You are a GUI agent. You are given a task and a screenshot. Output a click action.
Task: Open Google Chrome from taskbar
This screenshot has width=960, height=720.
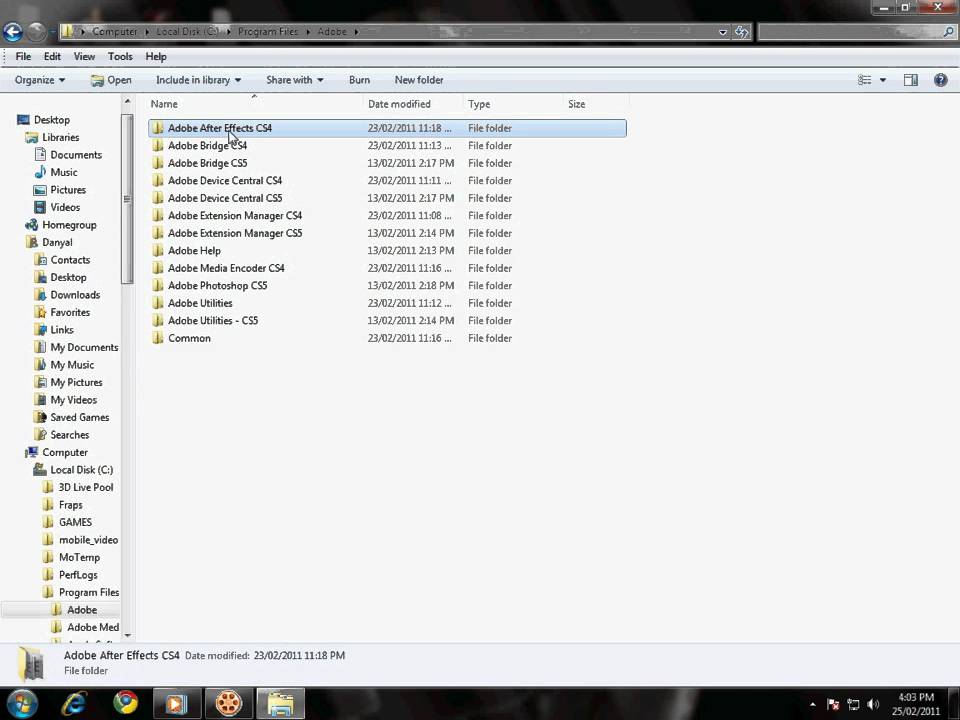tap(125, 703)
